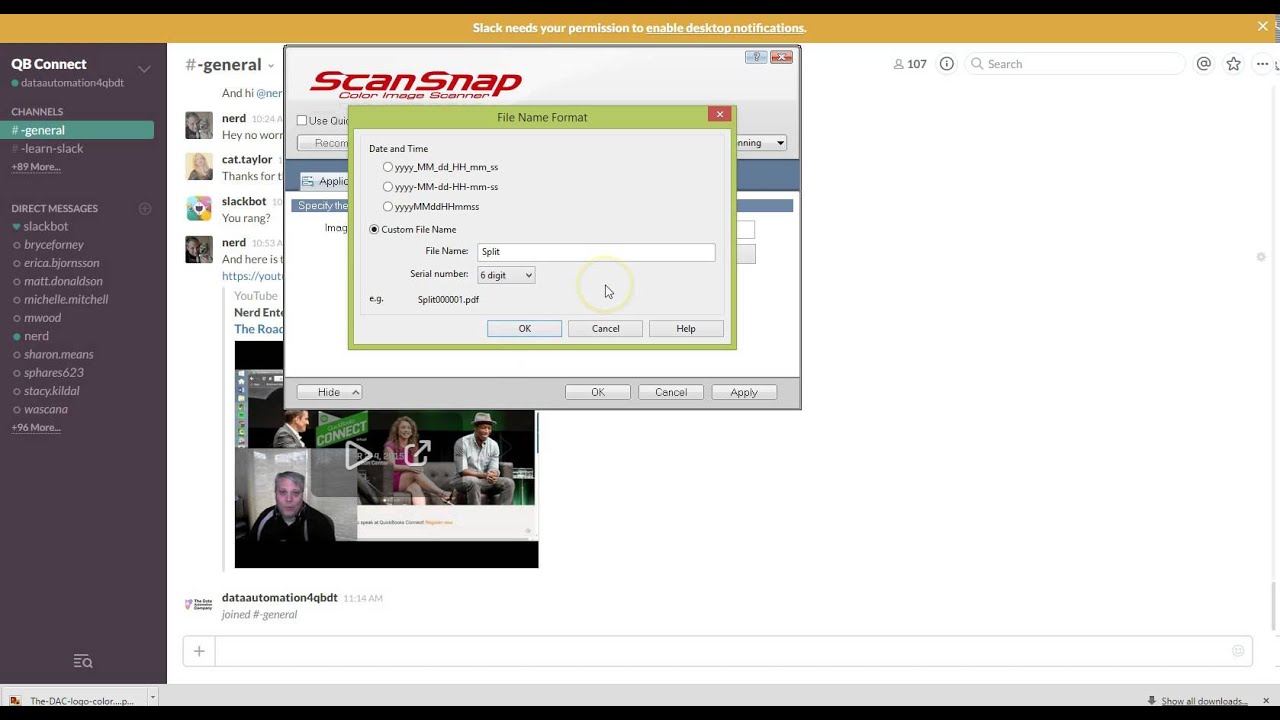The height and width of the screenshot is (720, 1280).
Task: Open downloaded The-DAC-logo-color file
Action: [75, 701]
